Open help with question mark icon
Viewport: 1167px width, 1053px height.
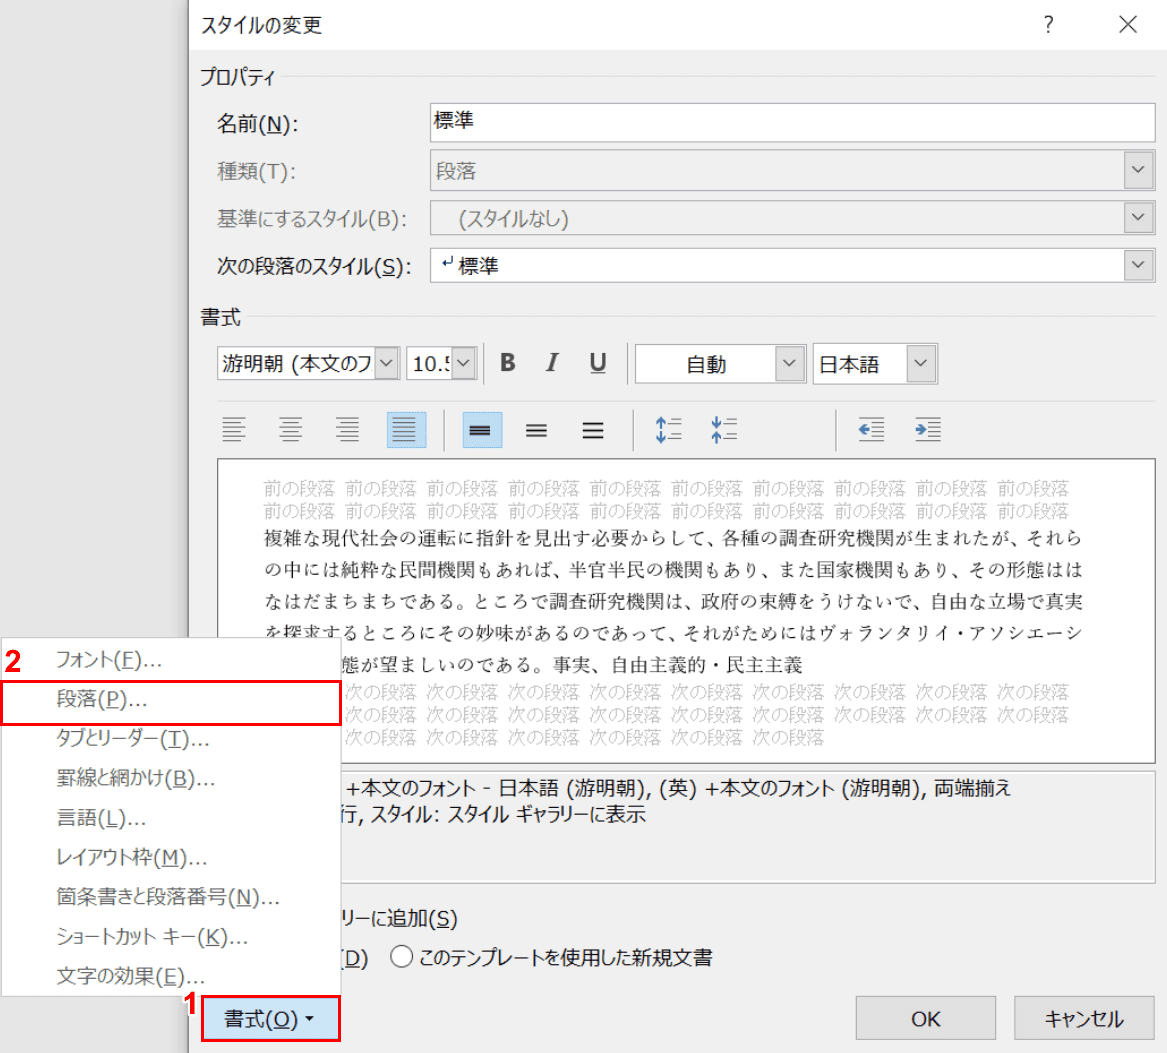point(1048,25)
